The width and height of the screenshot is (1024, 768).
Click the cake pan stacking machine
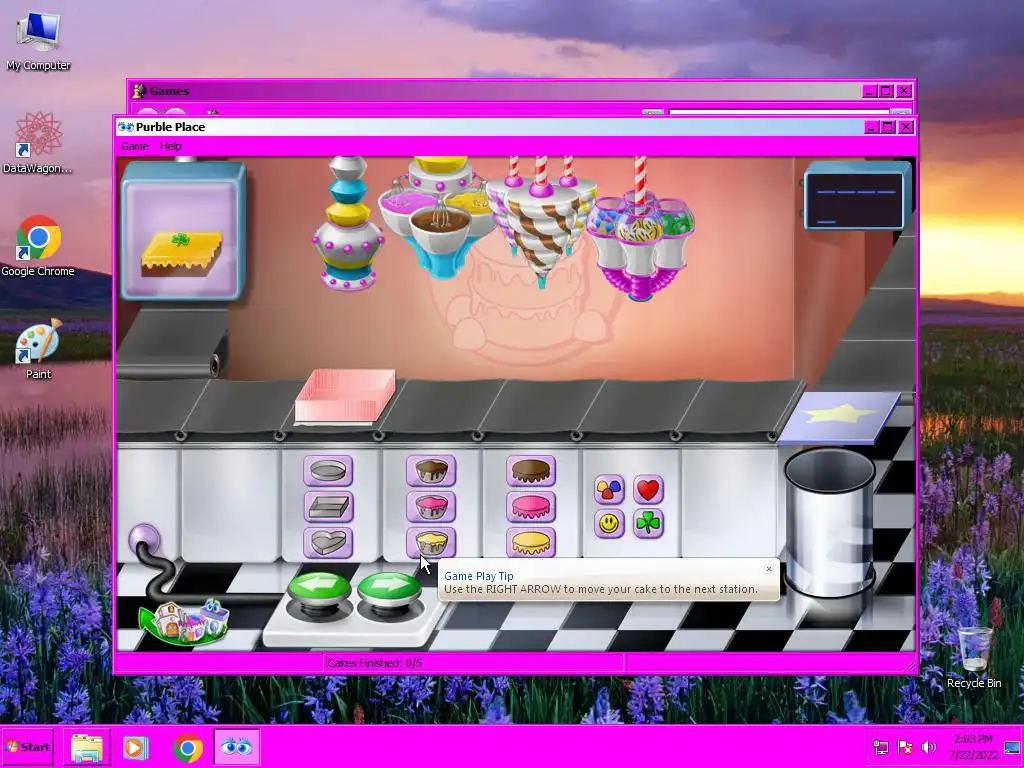point(348,223)
